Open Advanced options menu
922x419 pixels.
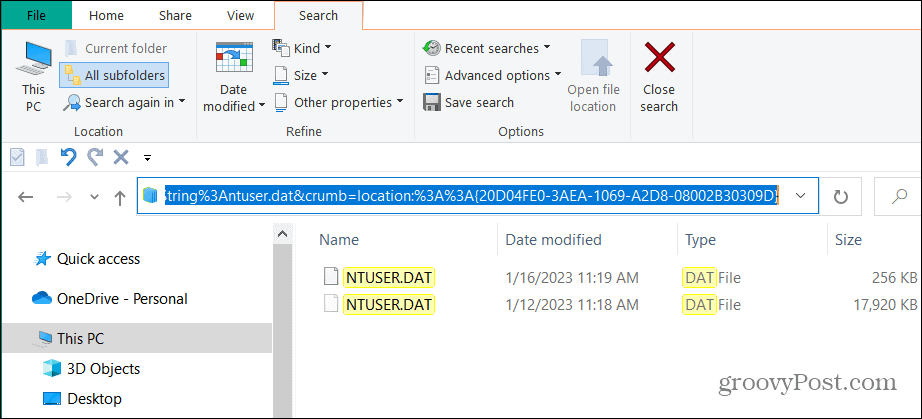(492, 75)
